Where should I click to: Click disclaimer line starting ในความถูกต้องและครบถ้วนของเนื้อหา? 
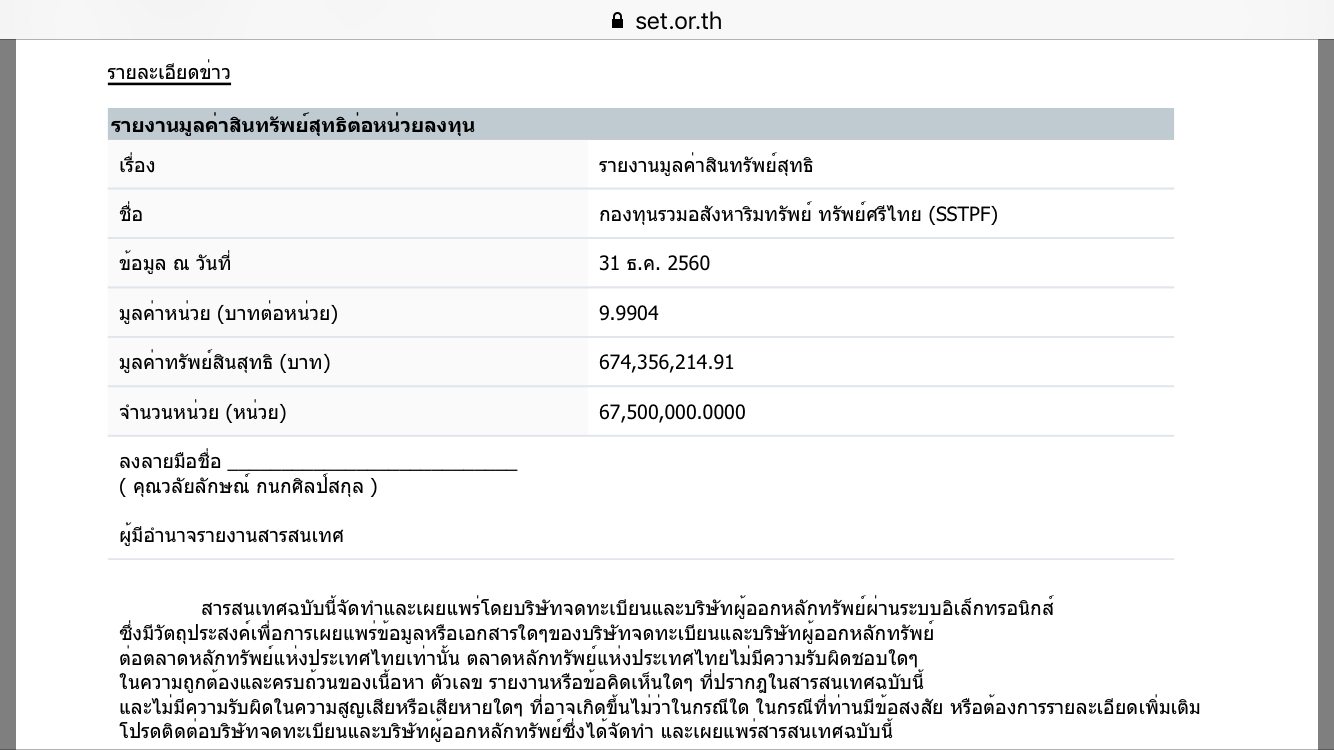point(521,683)
